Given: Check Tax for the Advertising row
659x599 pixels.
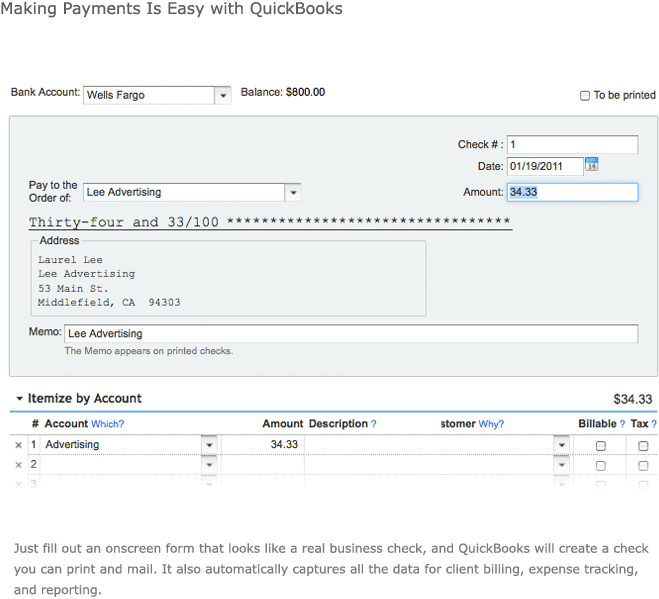Looking at the screenshot, I should pyautogui.click(x=643, y=446).
